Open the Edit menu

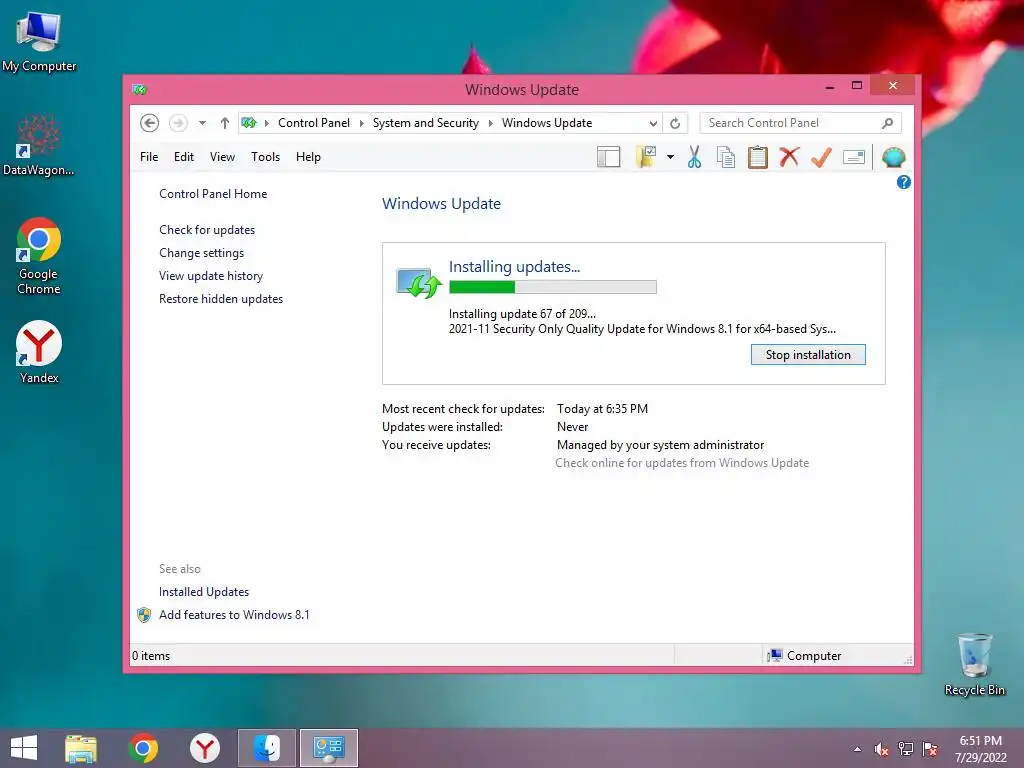pos(184,157)
